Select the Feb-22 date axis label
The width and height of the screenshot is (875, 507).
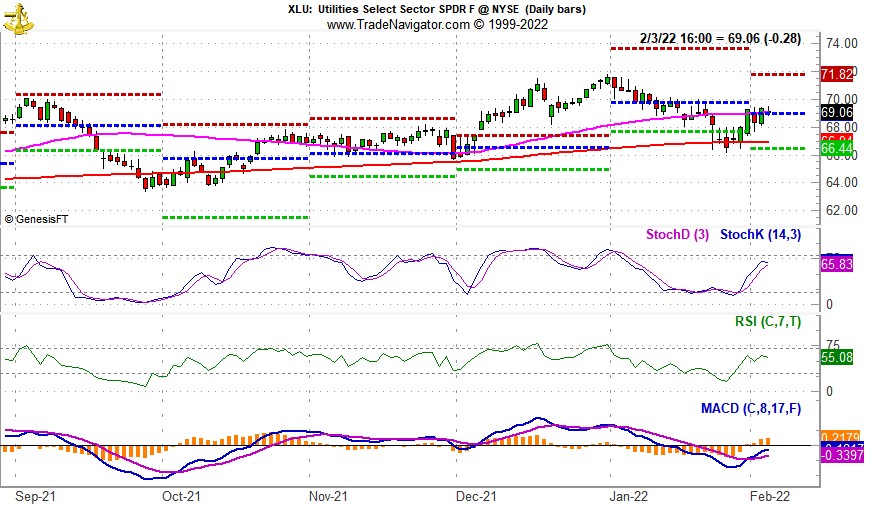[772, 495]
